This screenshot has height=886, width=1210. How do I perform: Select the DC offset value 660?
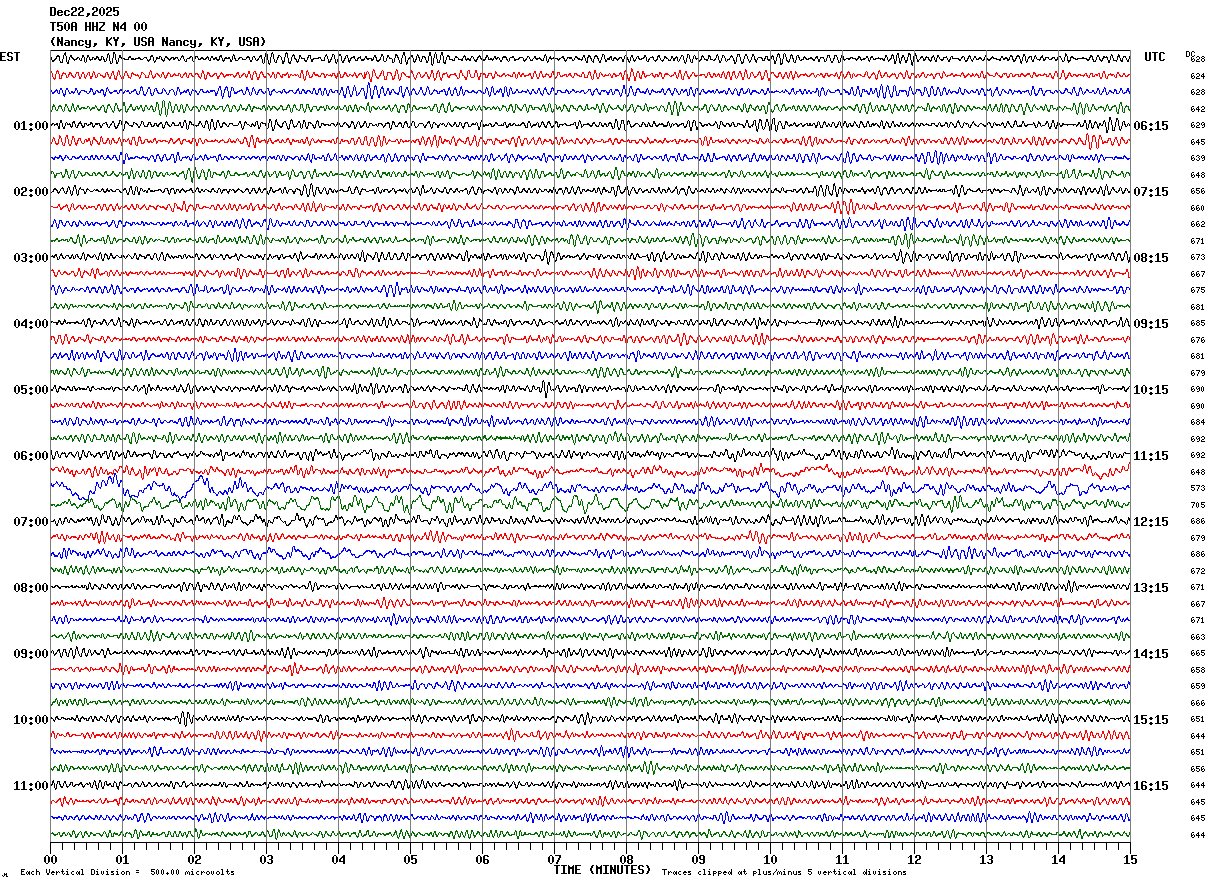1197,208
